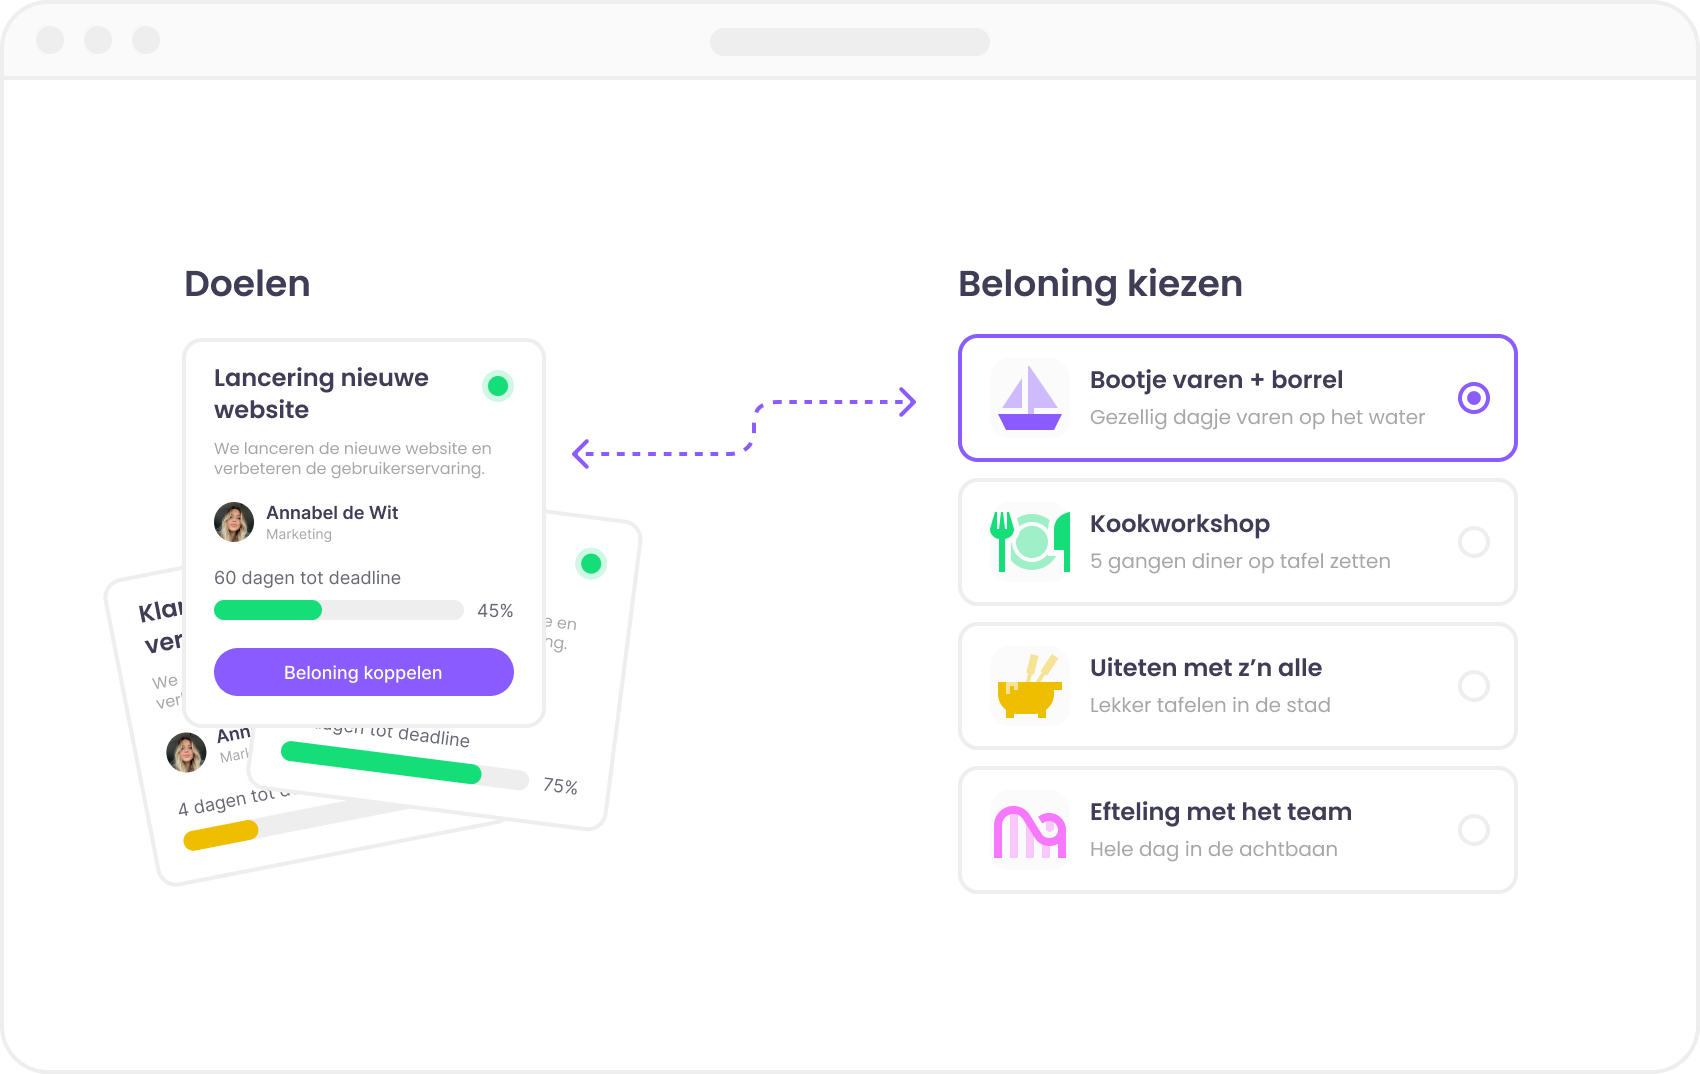This screenshot has width=1700, height=1074.
Task: Click 'Hele dag in de achtbaan' text
Action: (1214, 849)
